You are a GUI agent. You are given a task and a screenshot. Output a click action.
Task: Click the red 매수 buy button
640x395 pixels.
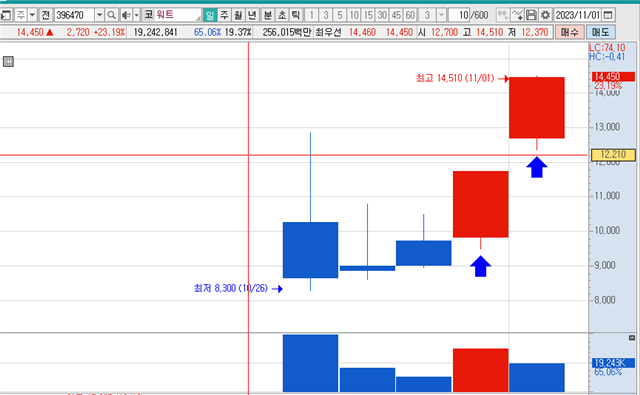569,32
